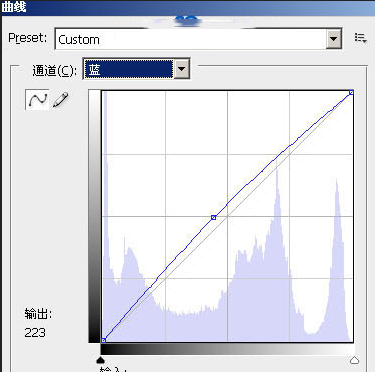This screenshot has height=372, width=375.
Task: Click the vertical output gradient bar
Action: click(x=94, y=216)
